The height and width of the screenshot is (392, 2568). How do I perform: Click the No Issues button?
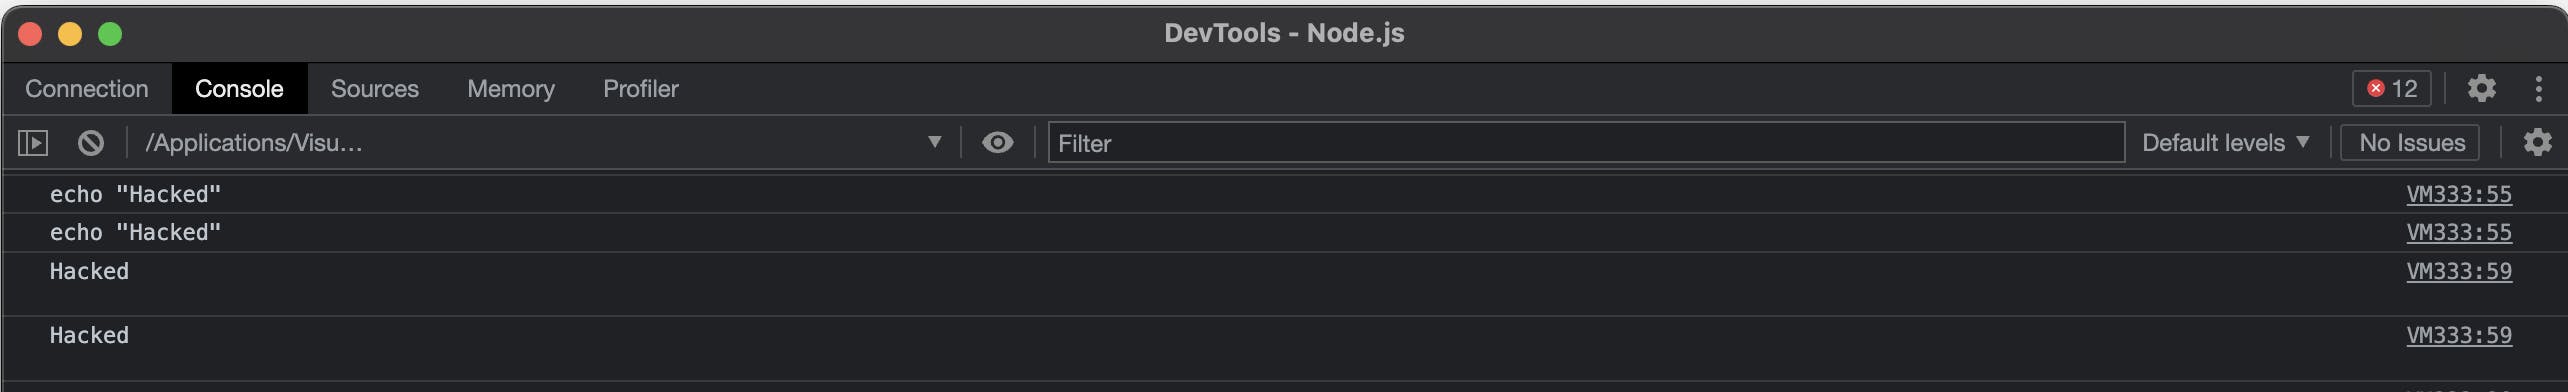pos(2411,143)
